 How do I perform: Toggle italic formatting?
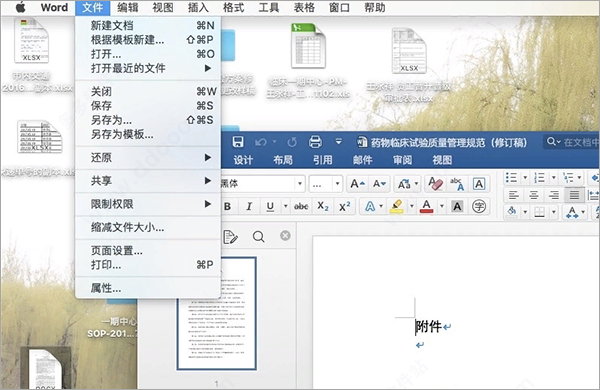click(x=249, y=207)
